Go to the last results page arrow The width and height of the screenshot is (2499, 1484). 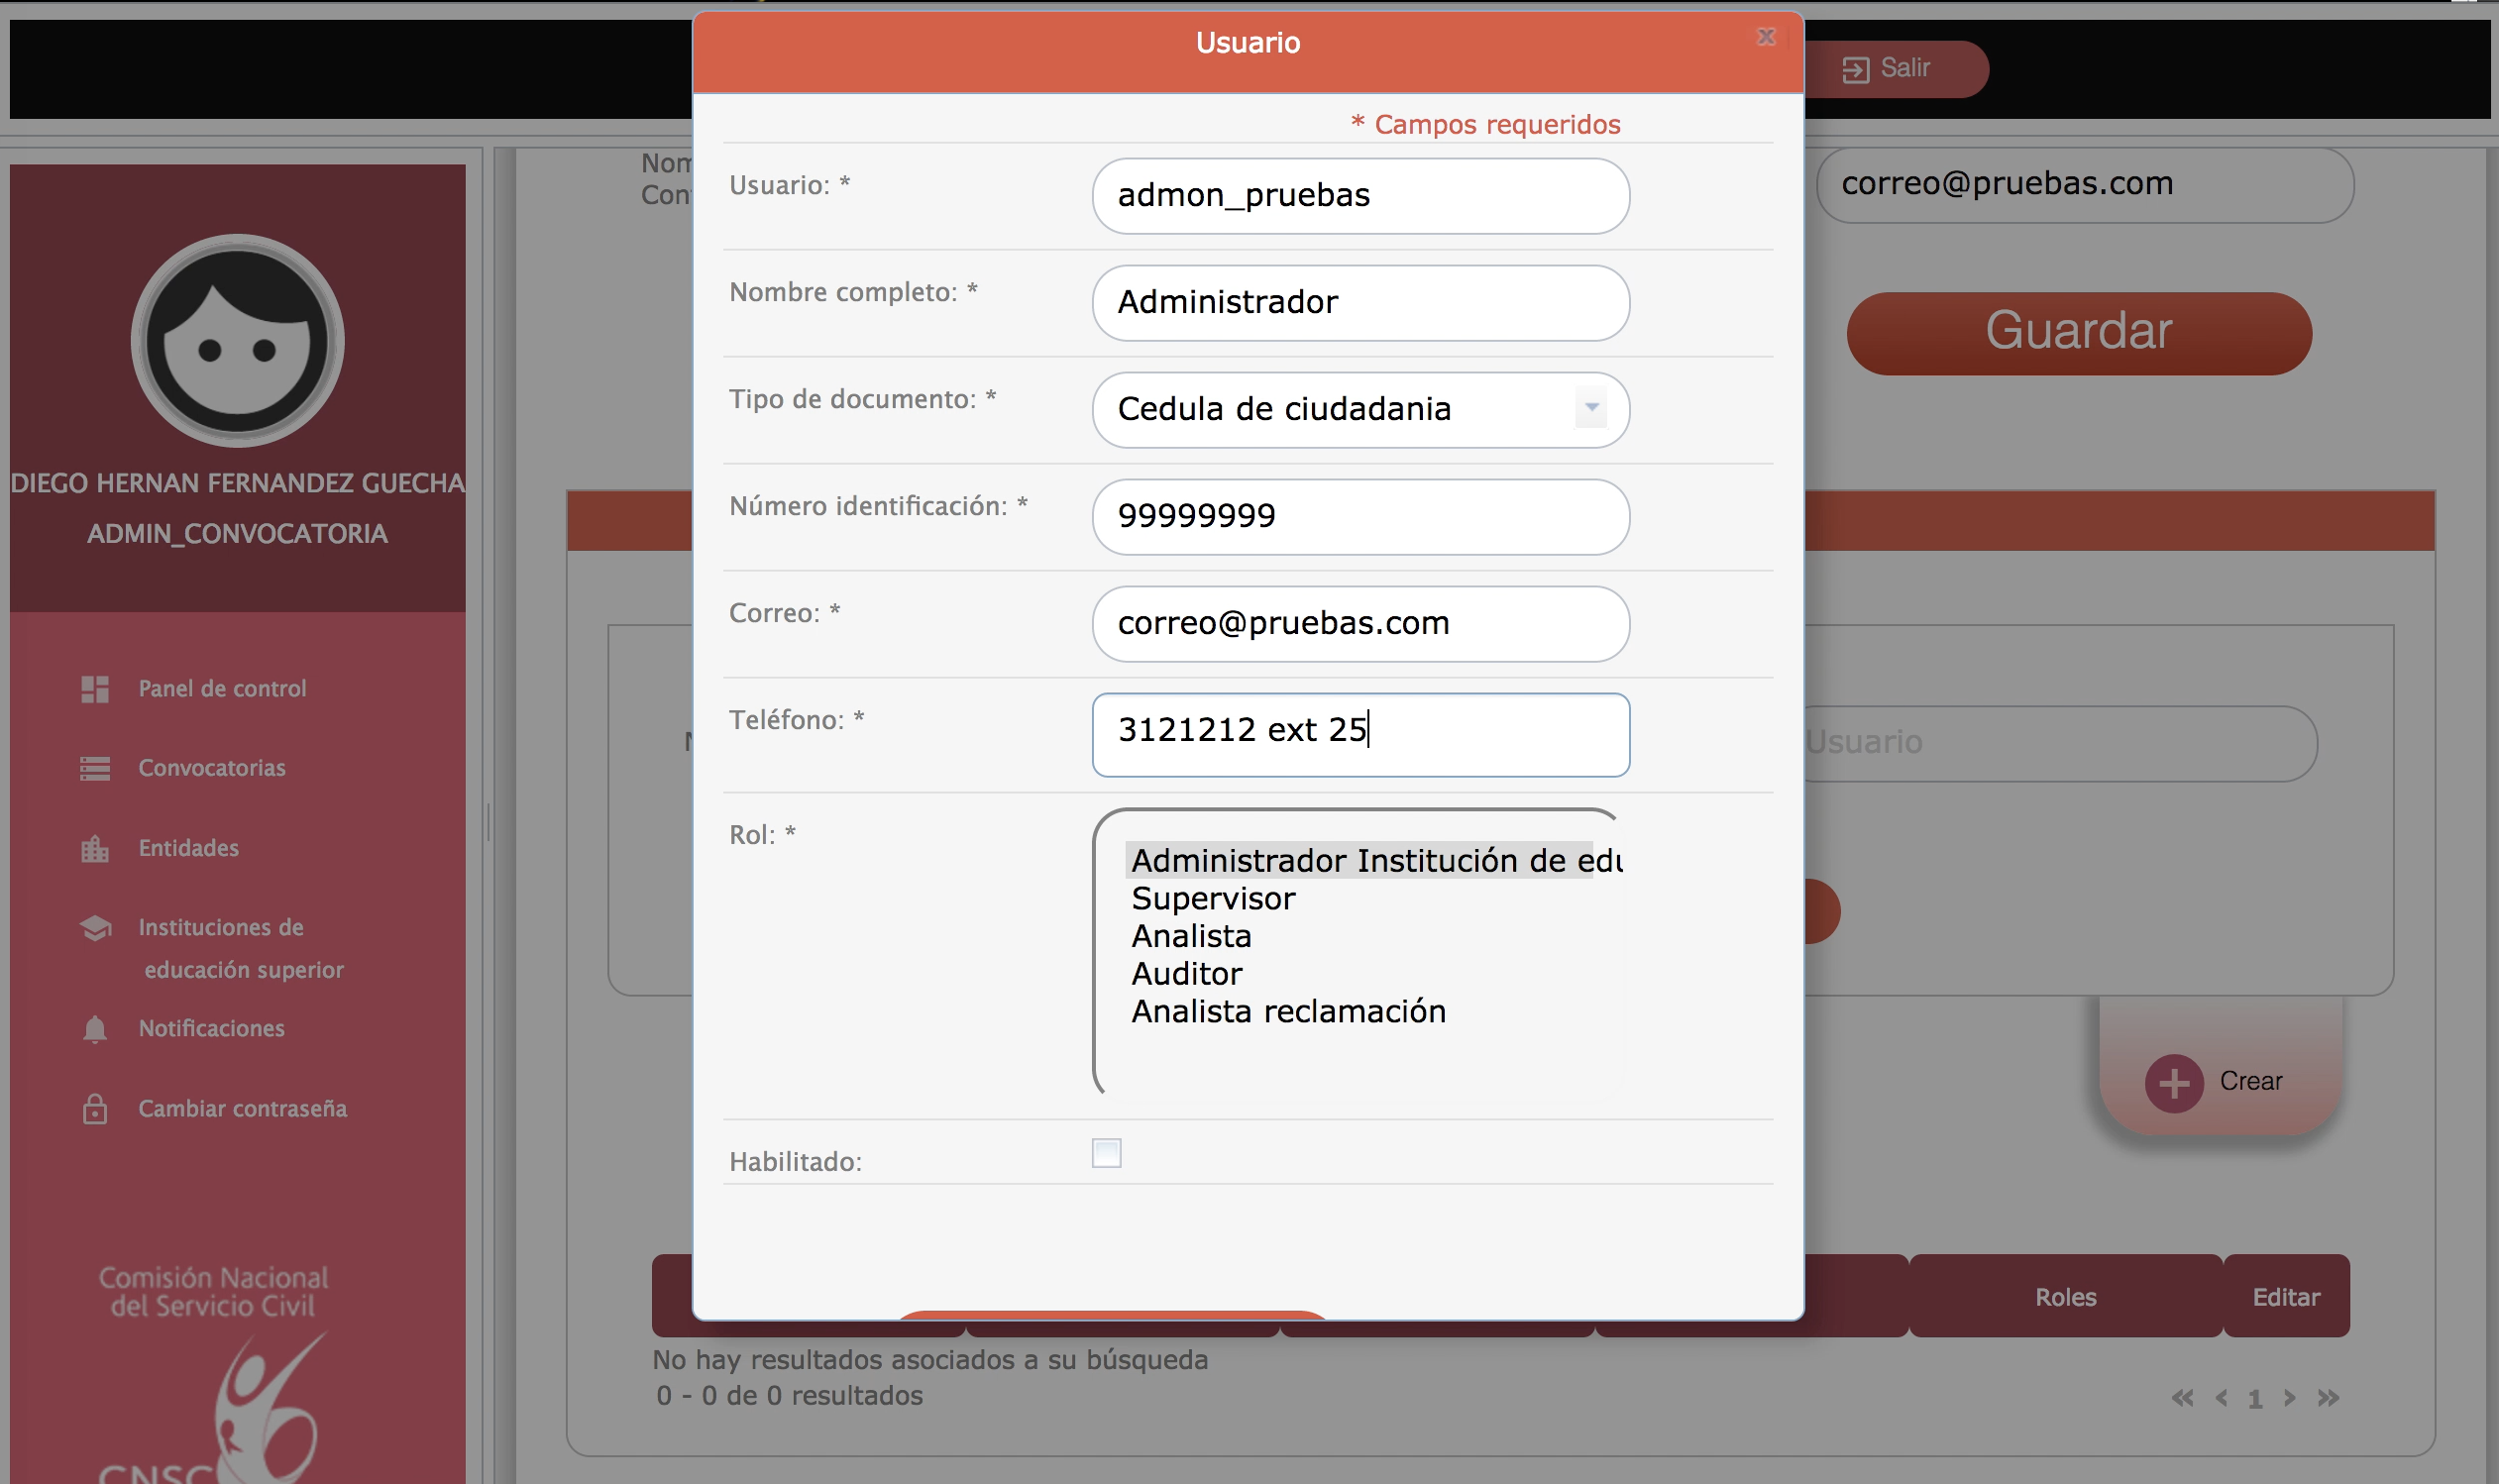click(x=2329, y=1398)
